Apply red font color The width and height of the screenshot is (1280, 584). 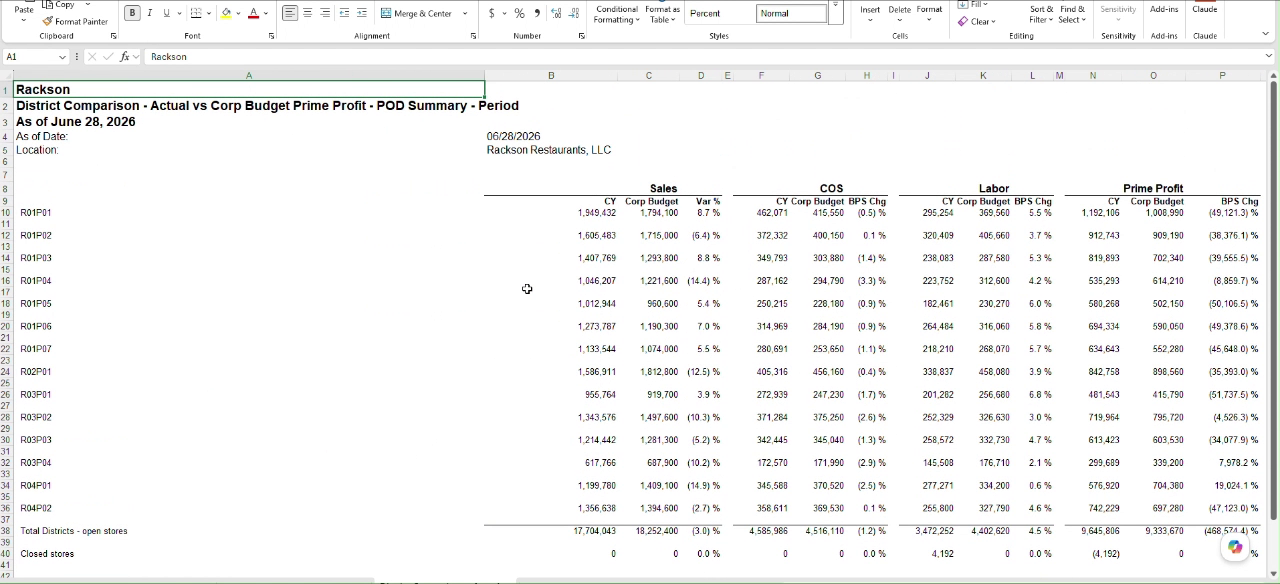pyautogui.click(x=253, y=13)
